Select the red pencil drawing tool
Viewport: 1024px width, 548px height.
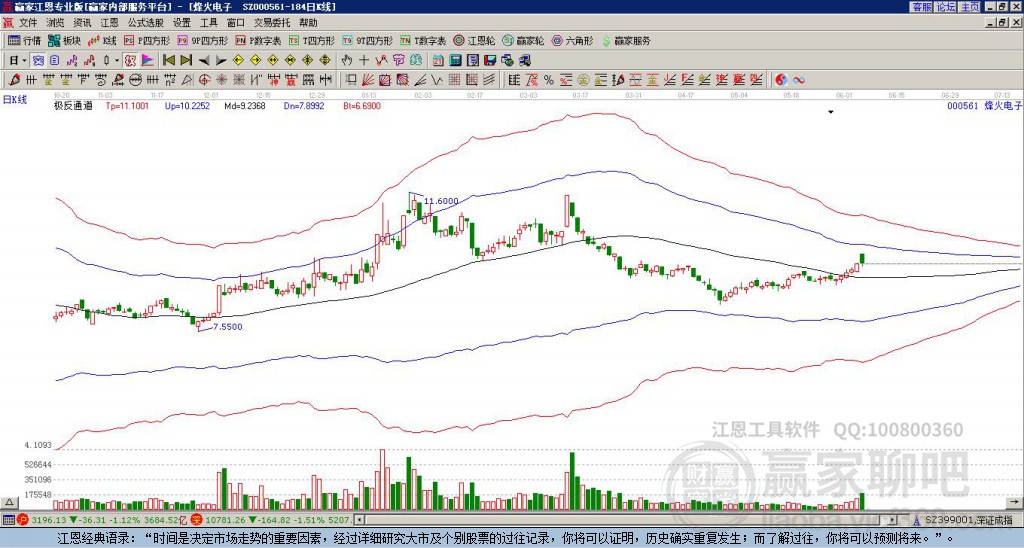tap(14, 80)
